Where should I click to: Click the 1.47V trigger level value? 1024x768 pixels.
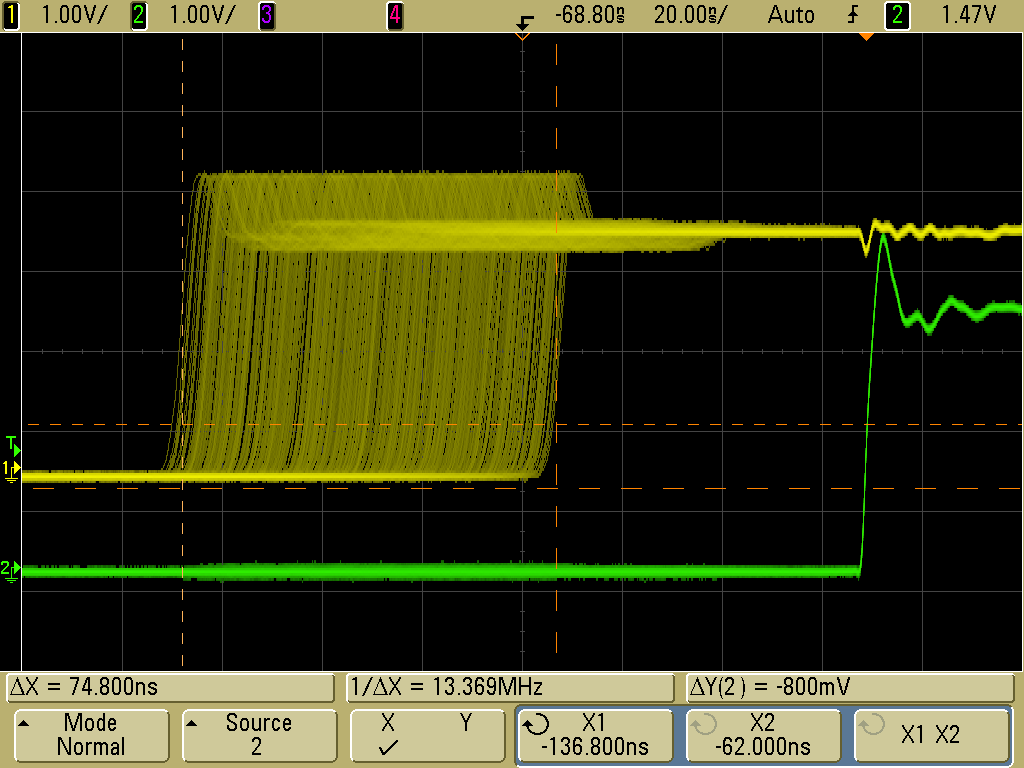968,15
